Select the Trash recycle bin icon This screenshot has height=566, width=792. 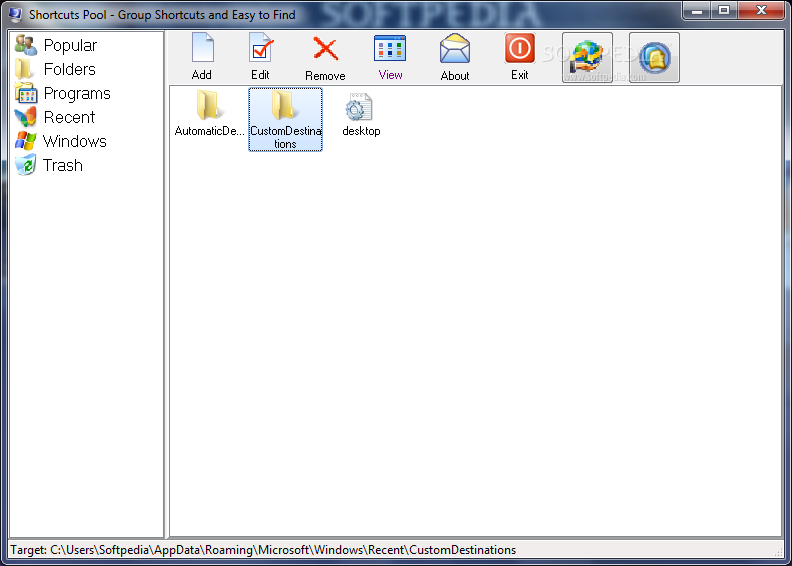click(25, 165)
